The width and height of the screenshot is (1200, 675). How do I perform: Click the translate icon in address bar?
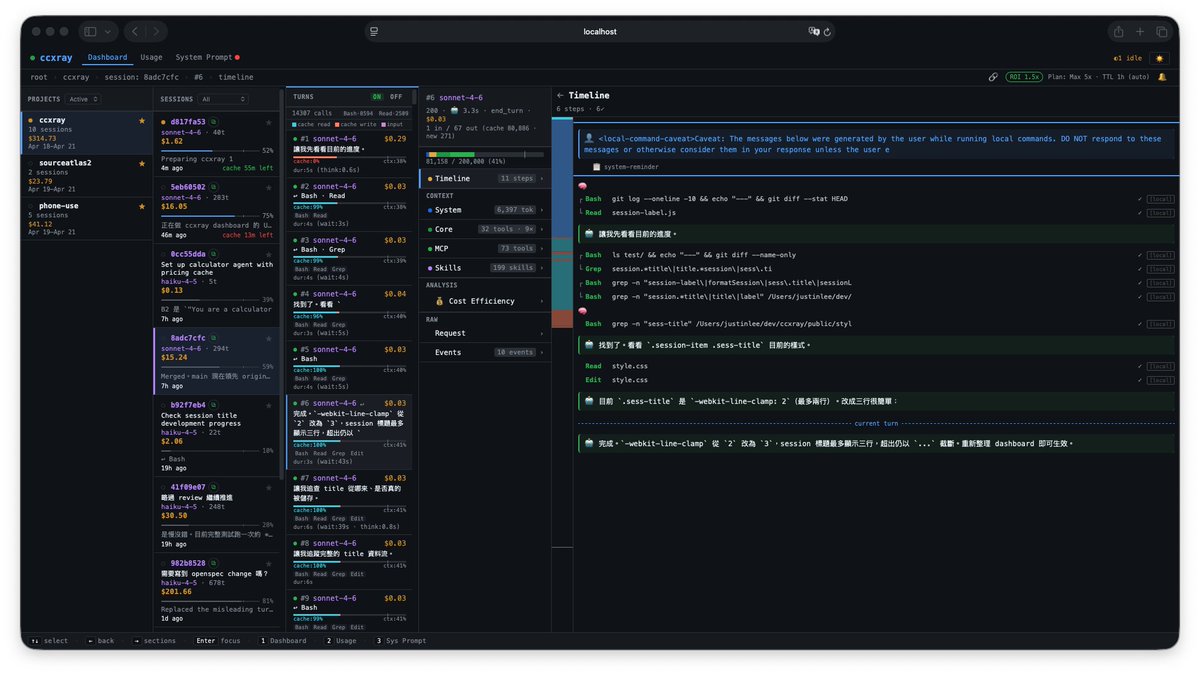point(814,32)
